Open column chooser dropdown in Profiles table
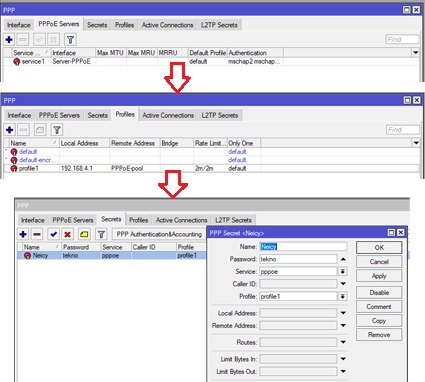The height and width of the screenshot is (382, 425). point(416,143)
